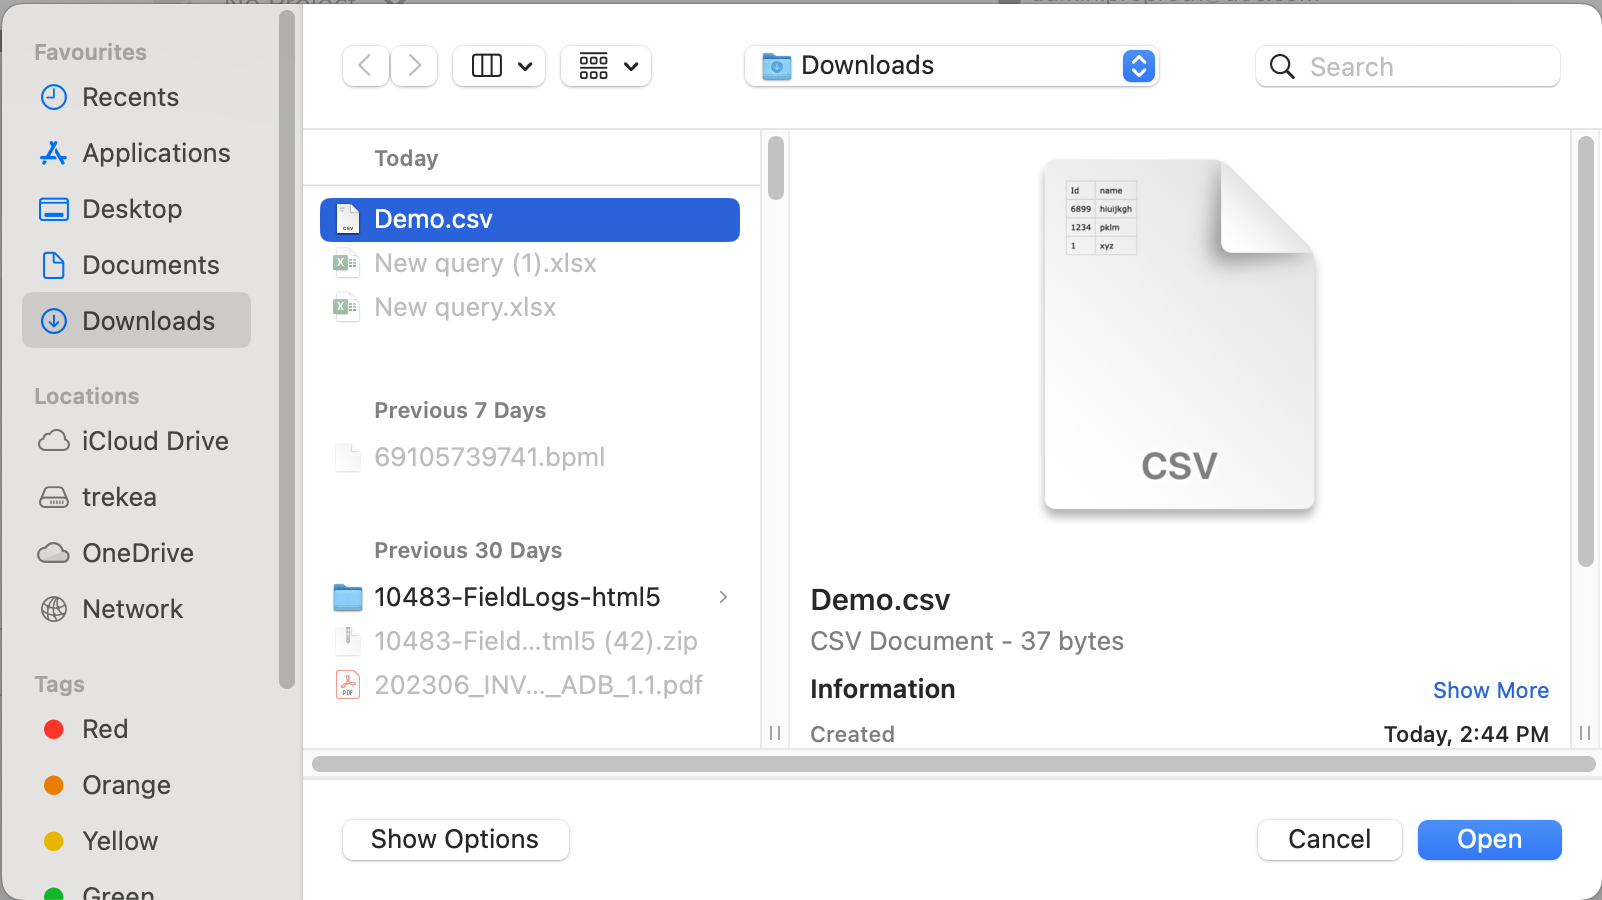Image resolution: width=1602 pixels, height=900 pixels.
Task: Click Show Options to reveal import settings
Action: 455,840
